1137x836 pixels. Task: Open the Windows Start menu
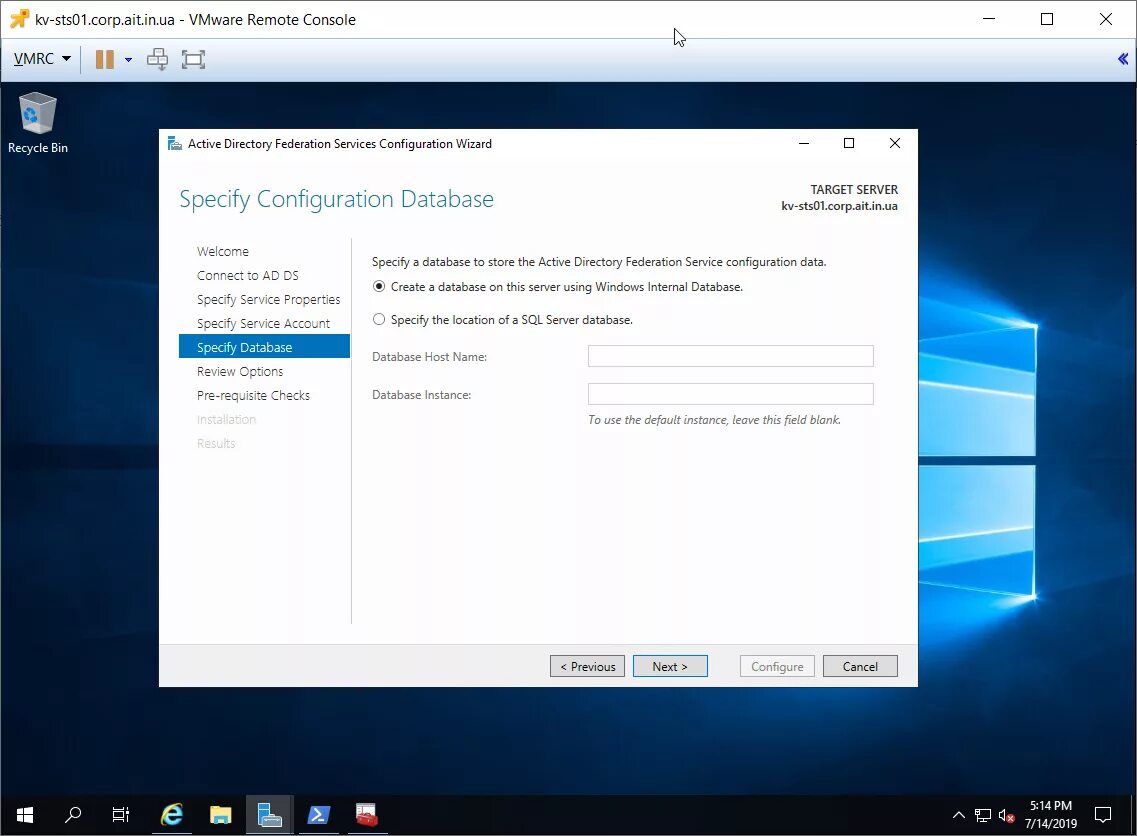[25, 815]
